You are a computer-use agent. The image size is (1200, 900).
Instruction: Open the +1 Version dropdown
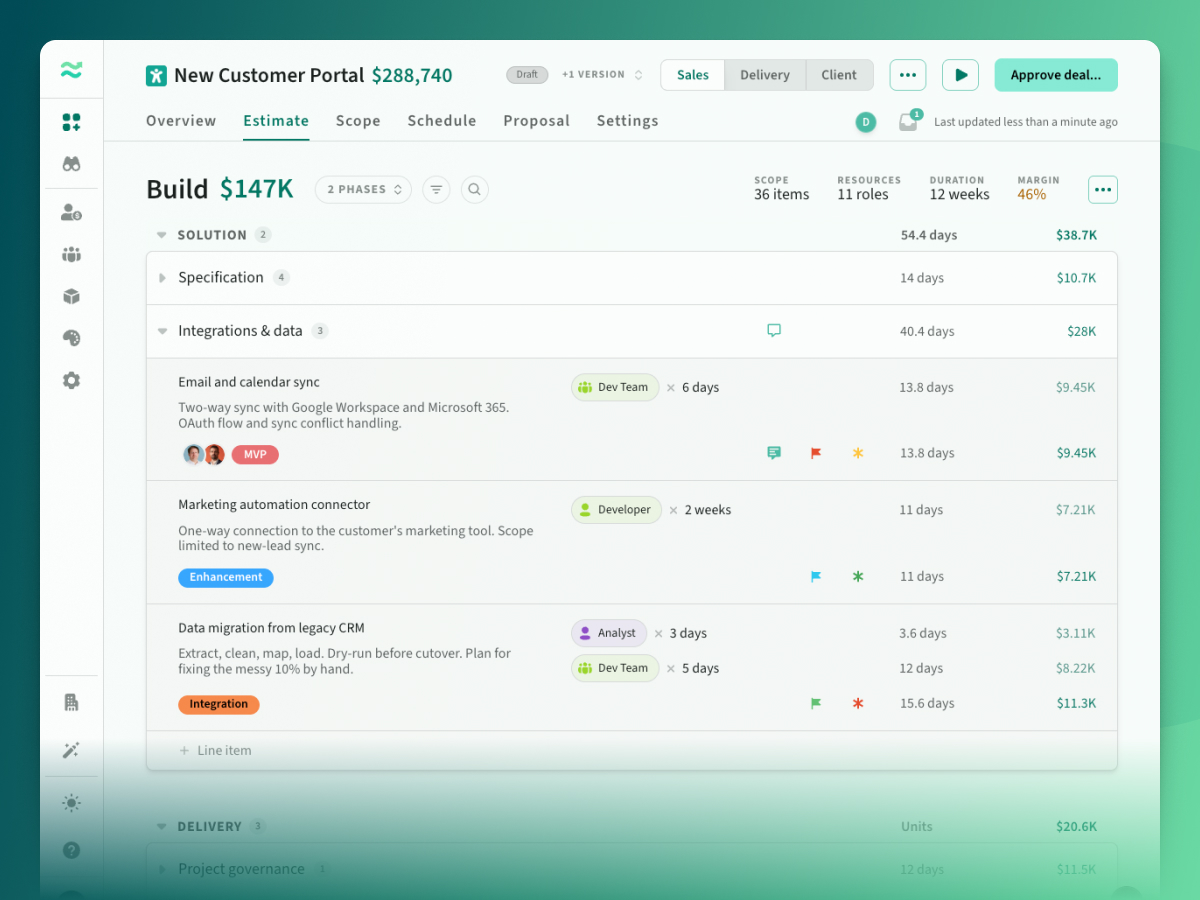point(602,75)
